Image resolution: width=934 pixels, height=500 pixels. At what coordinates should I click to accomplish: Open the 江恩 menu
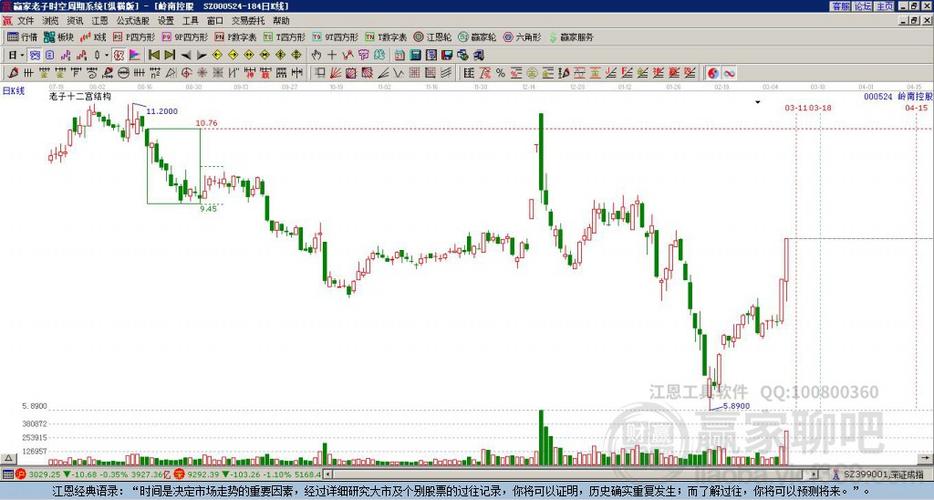[x=100, y=20]
